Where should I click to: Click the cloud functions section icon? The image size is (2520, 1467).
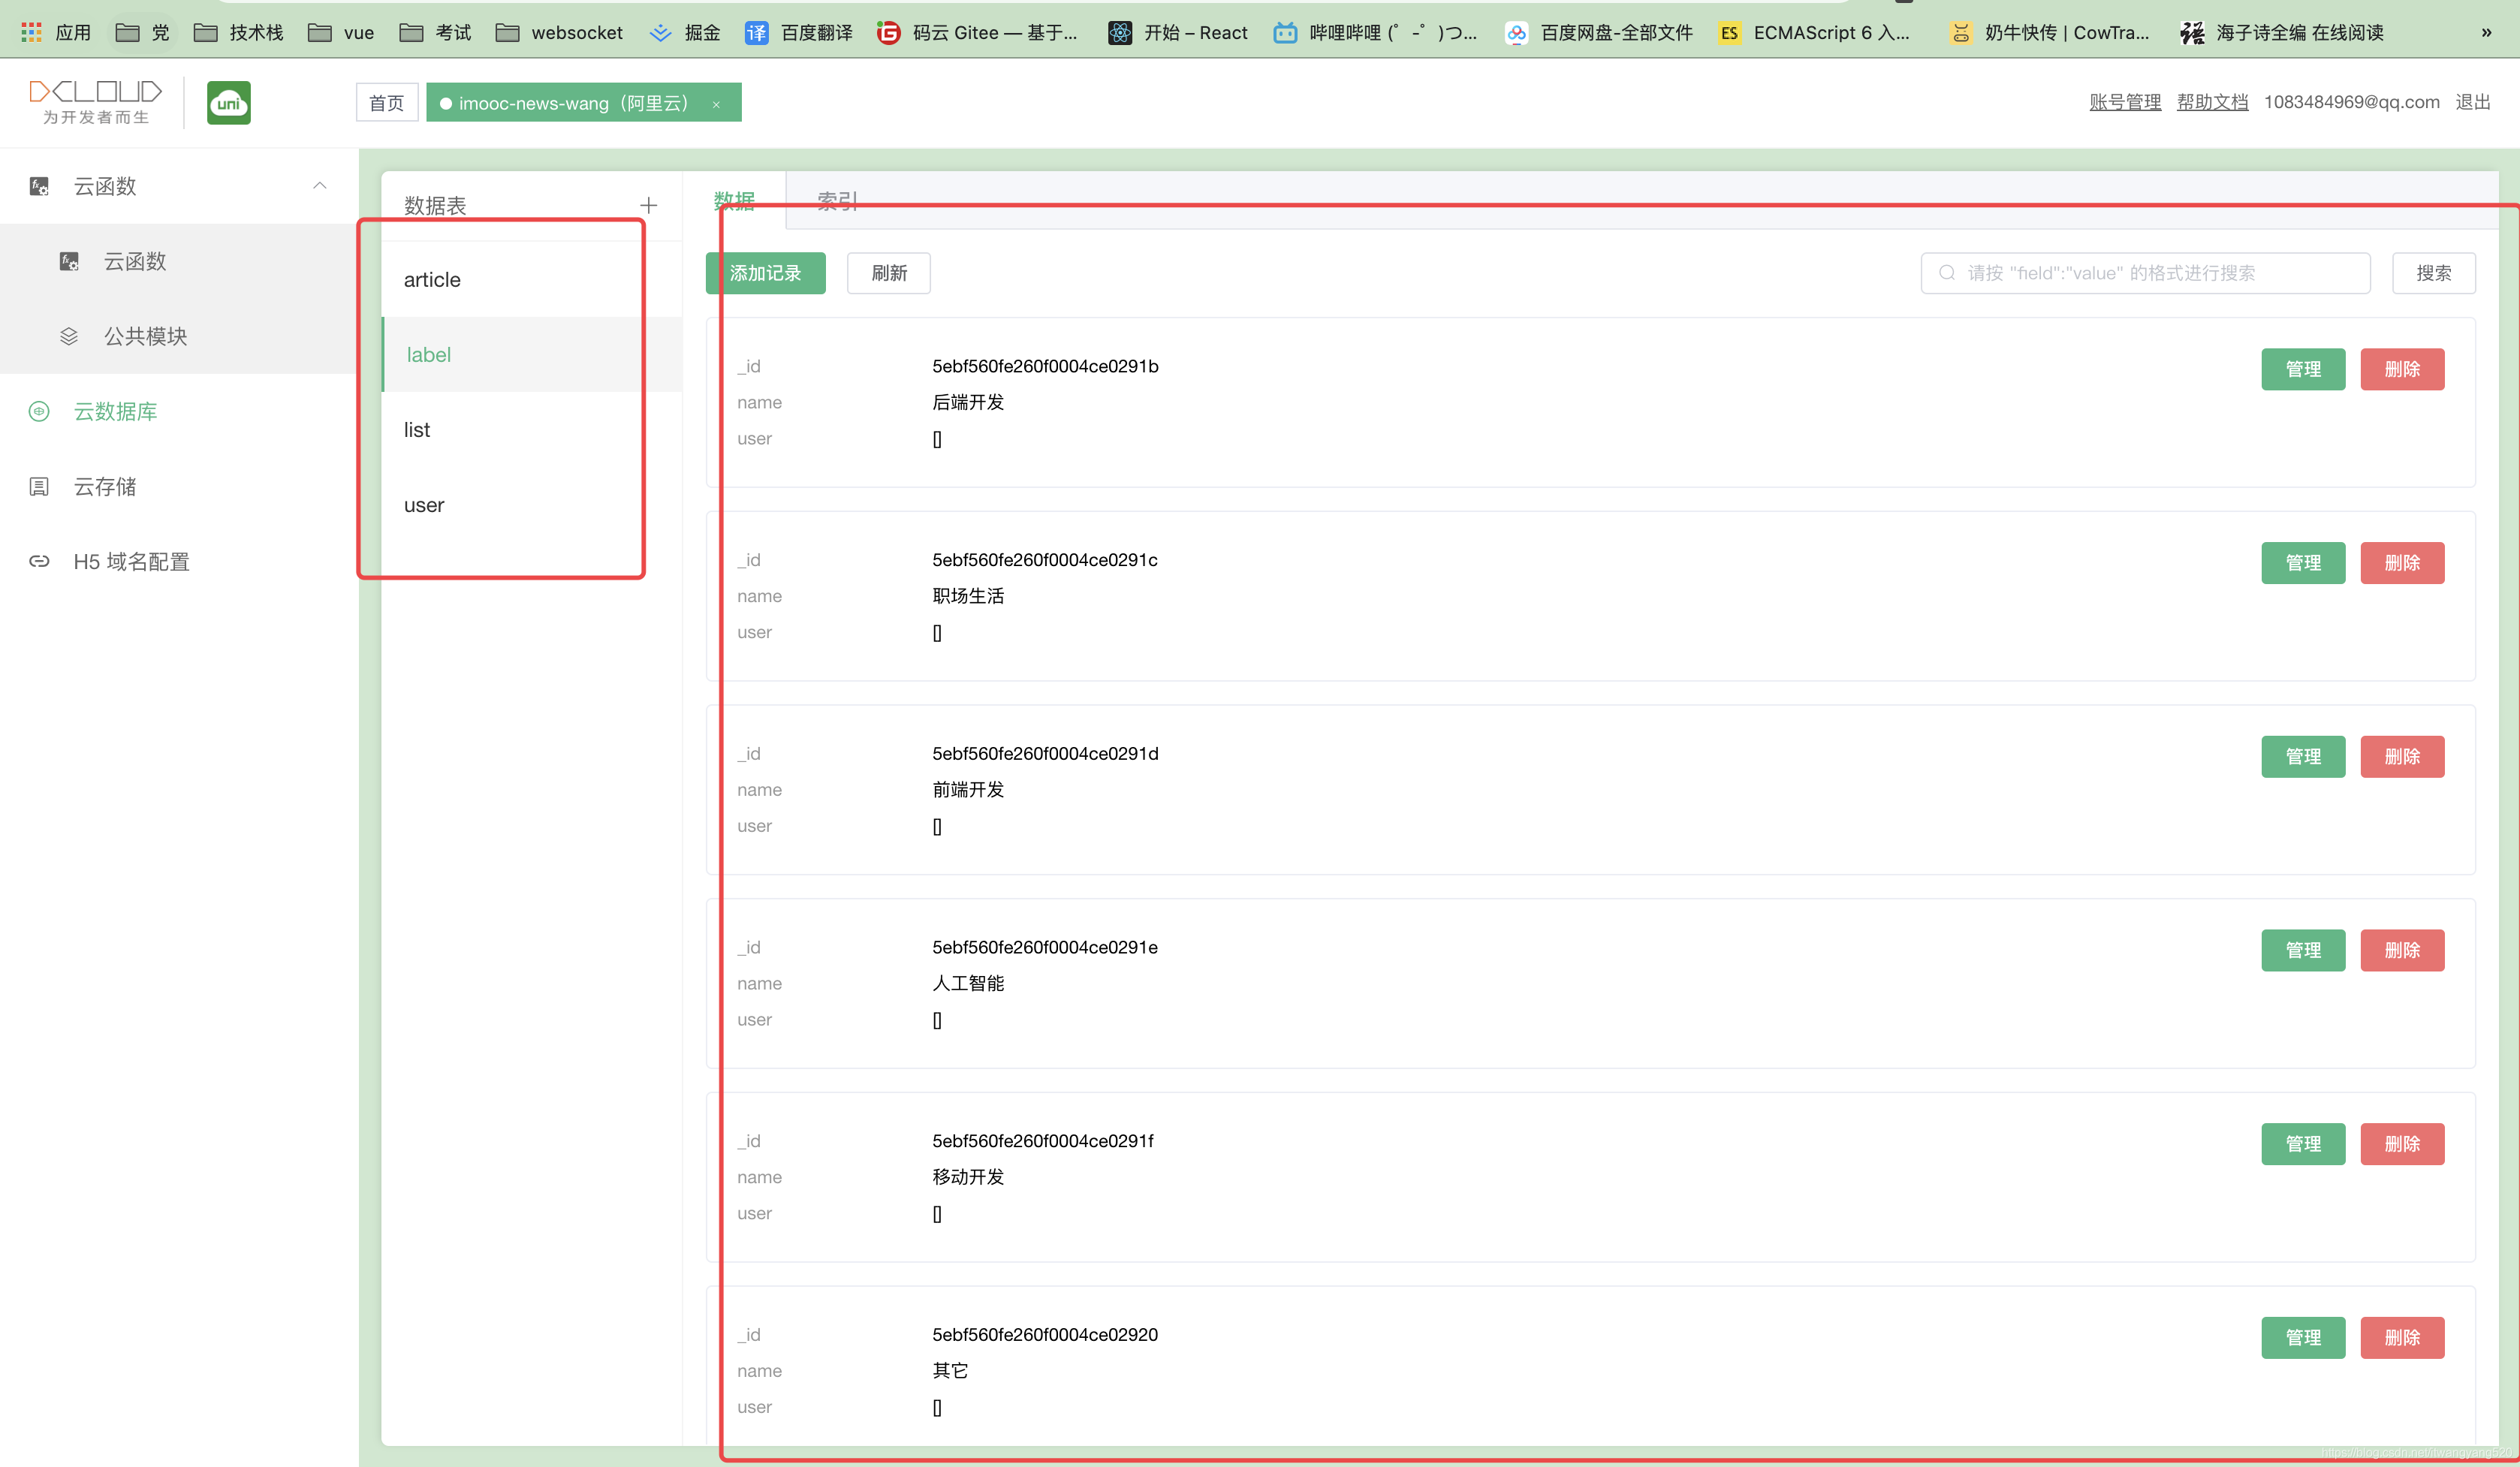pyautogui.click(x=39, y=186)
